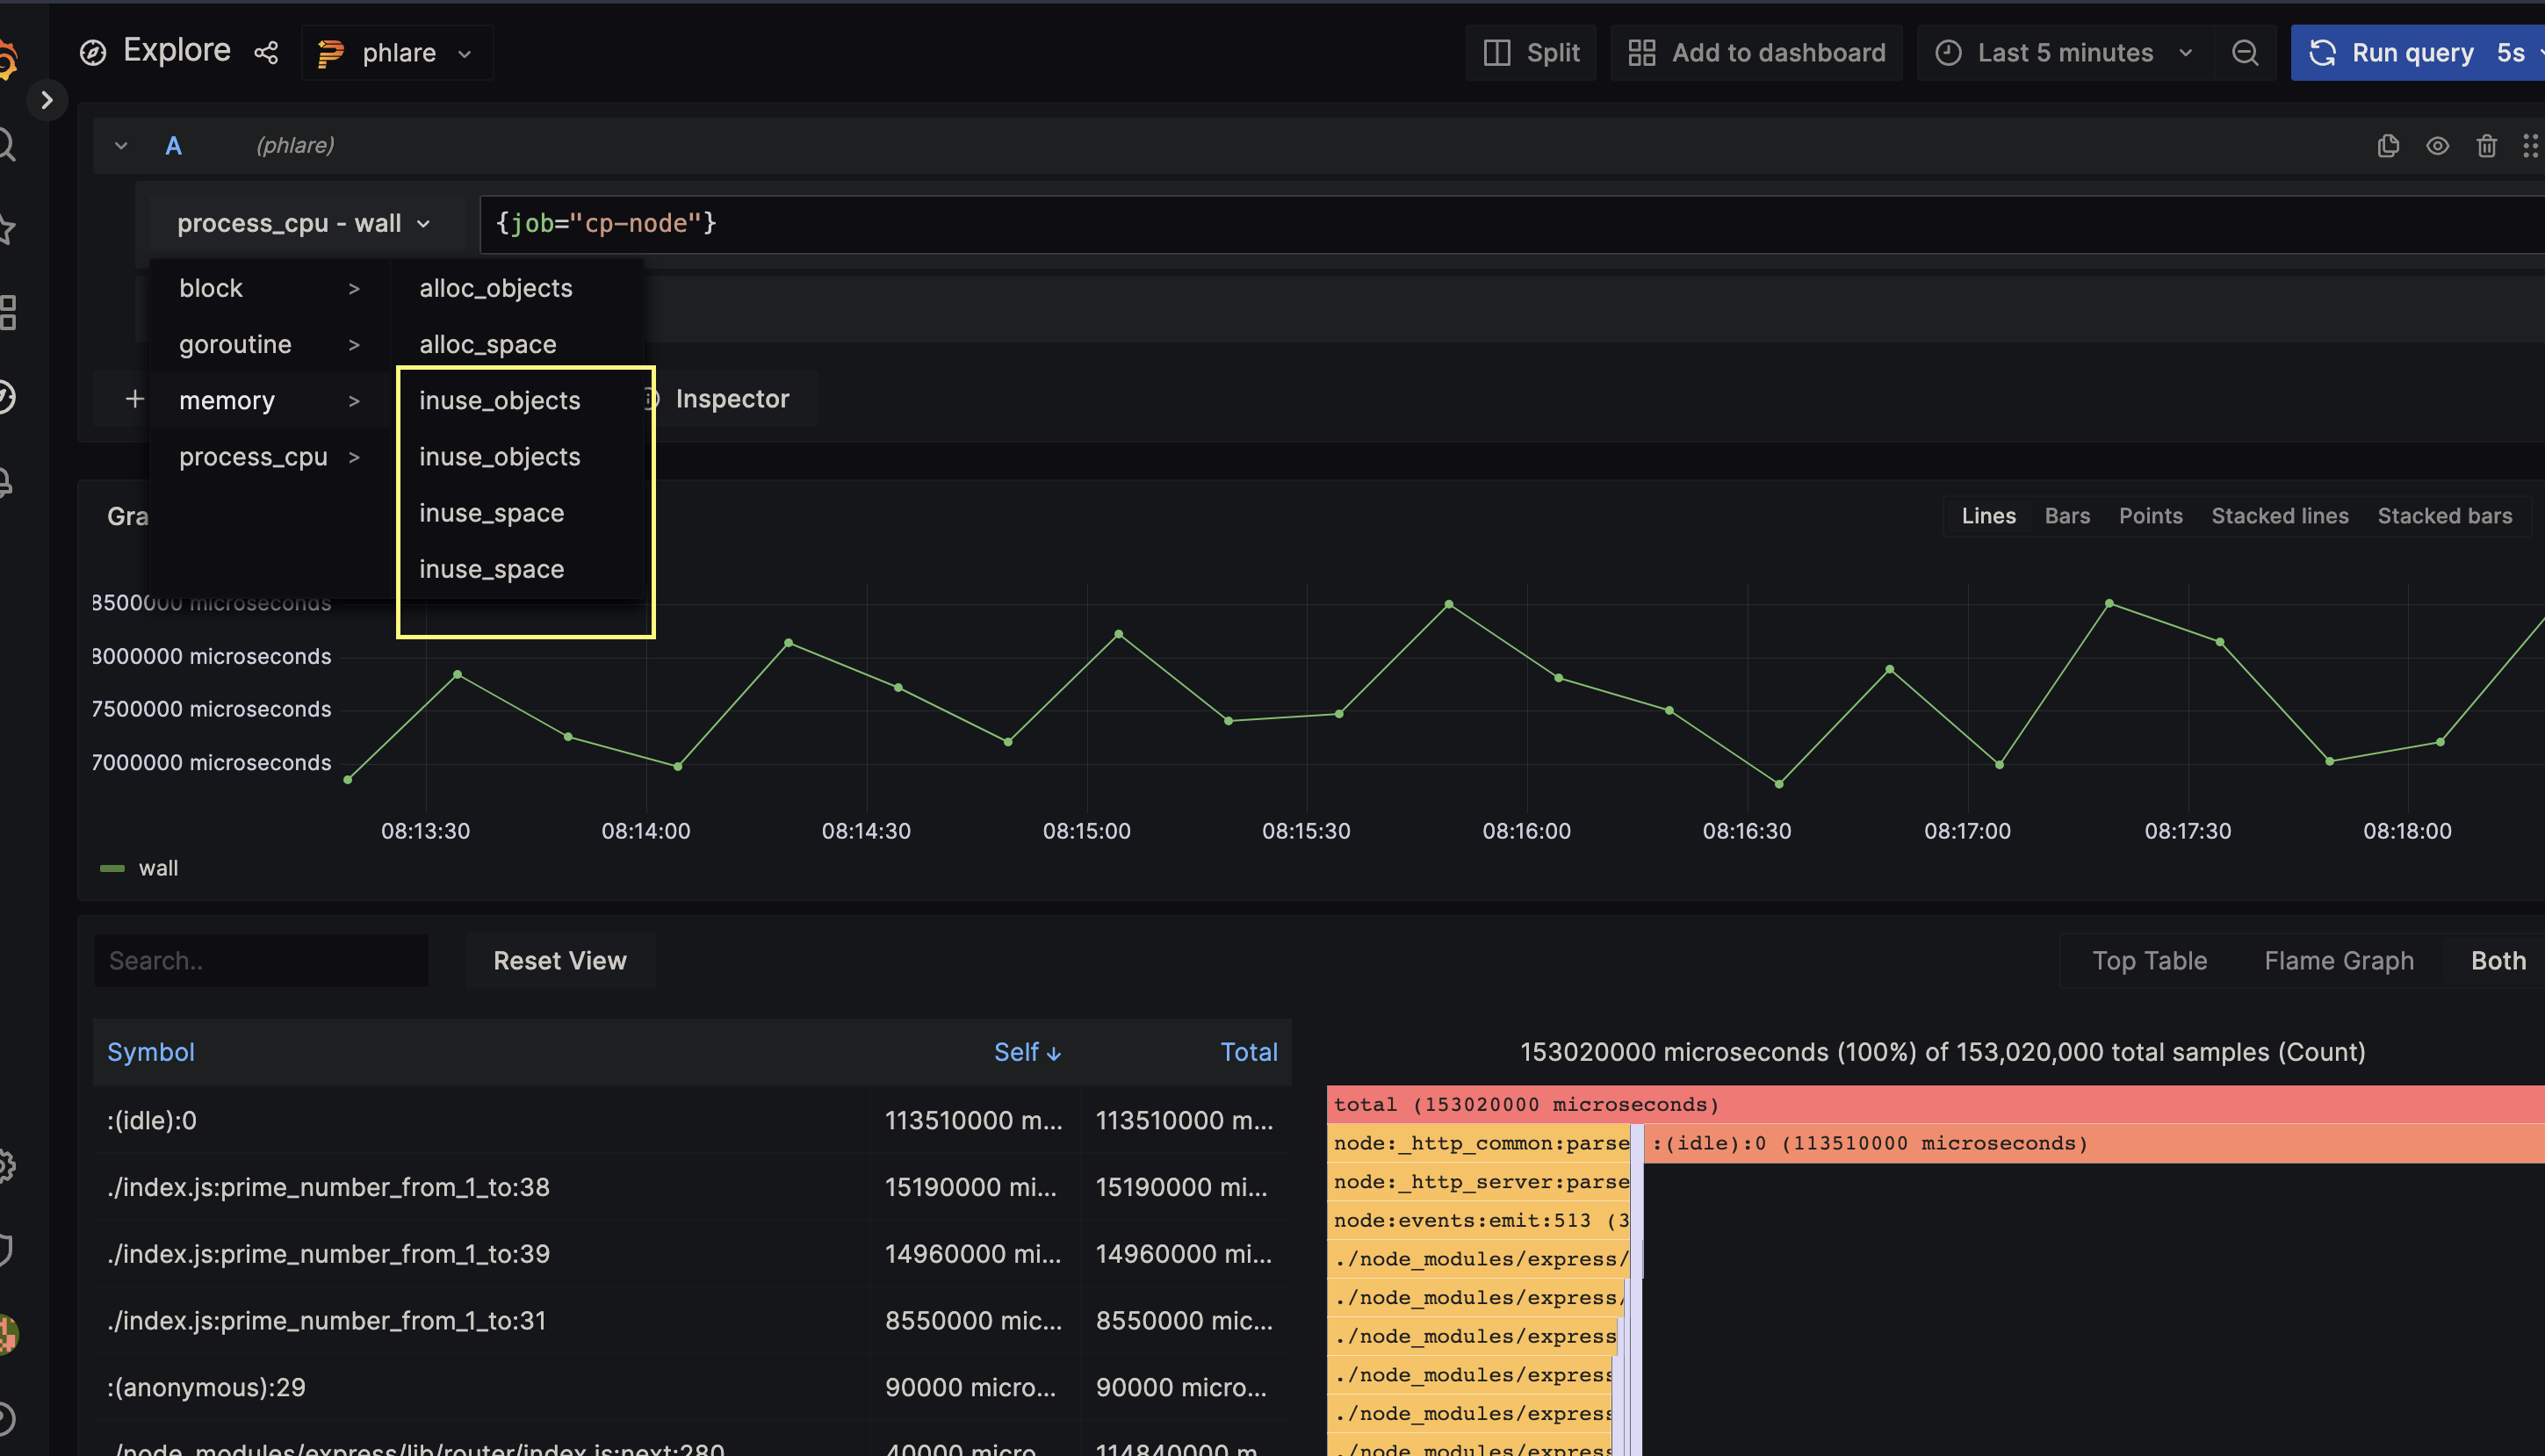Sort the table by the Total column
Screen dimensions: 2545x1456
[1249, 1051]
